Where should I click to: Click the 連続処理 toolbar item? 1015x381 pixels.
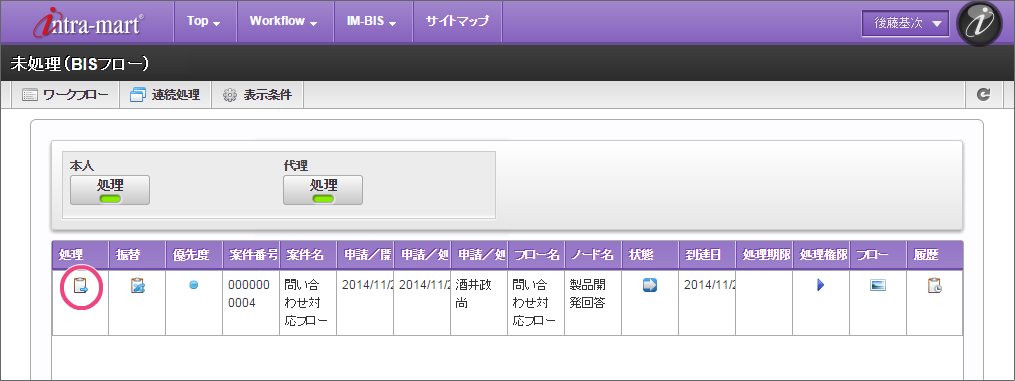pyautogui.click(x=165, y=95)
